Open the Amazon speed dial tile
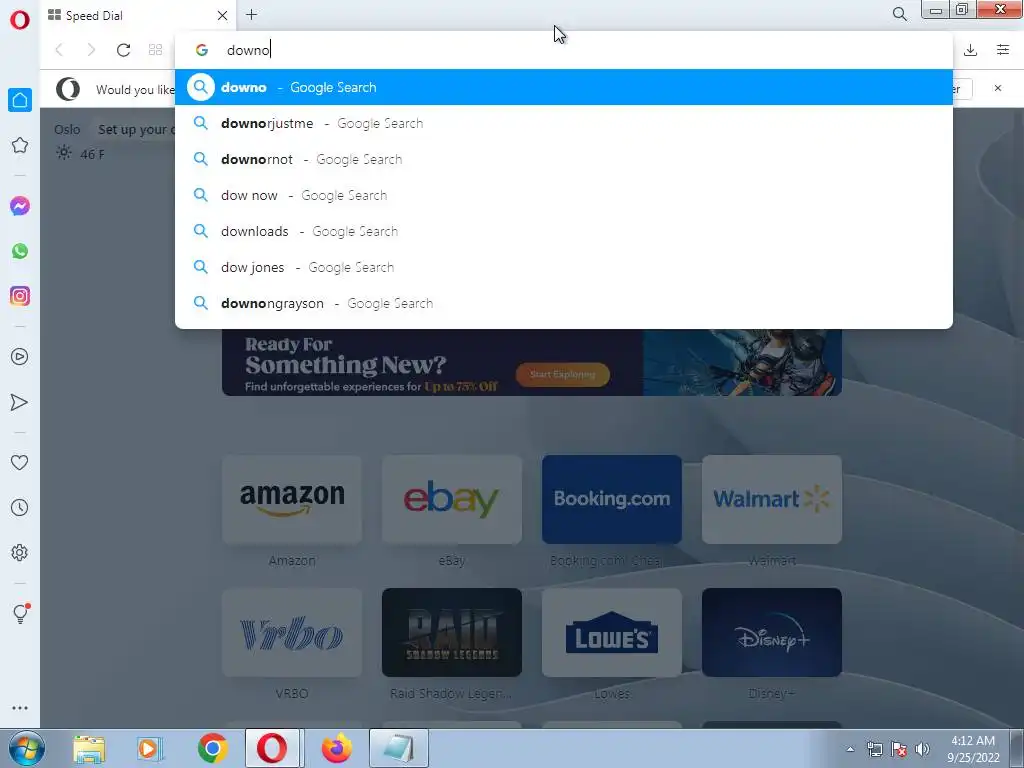This screenshot has height=768, width=1024. coord(292,500)
